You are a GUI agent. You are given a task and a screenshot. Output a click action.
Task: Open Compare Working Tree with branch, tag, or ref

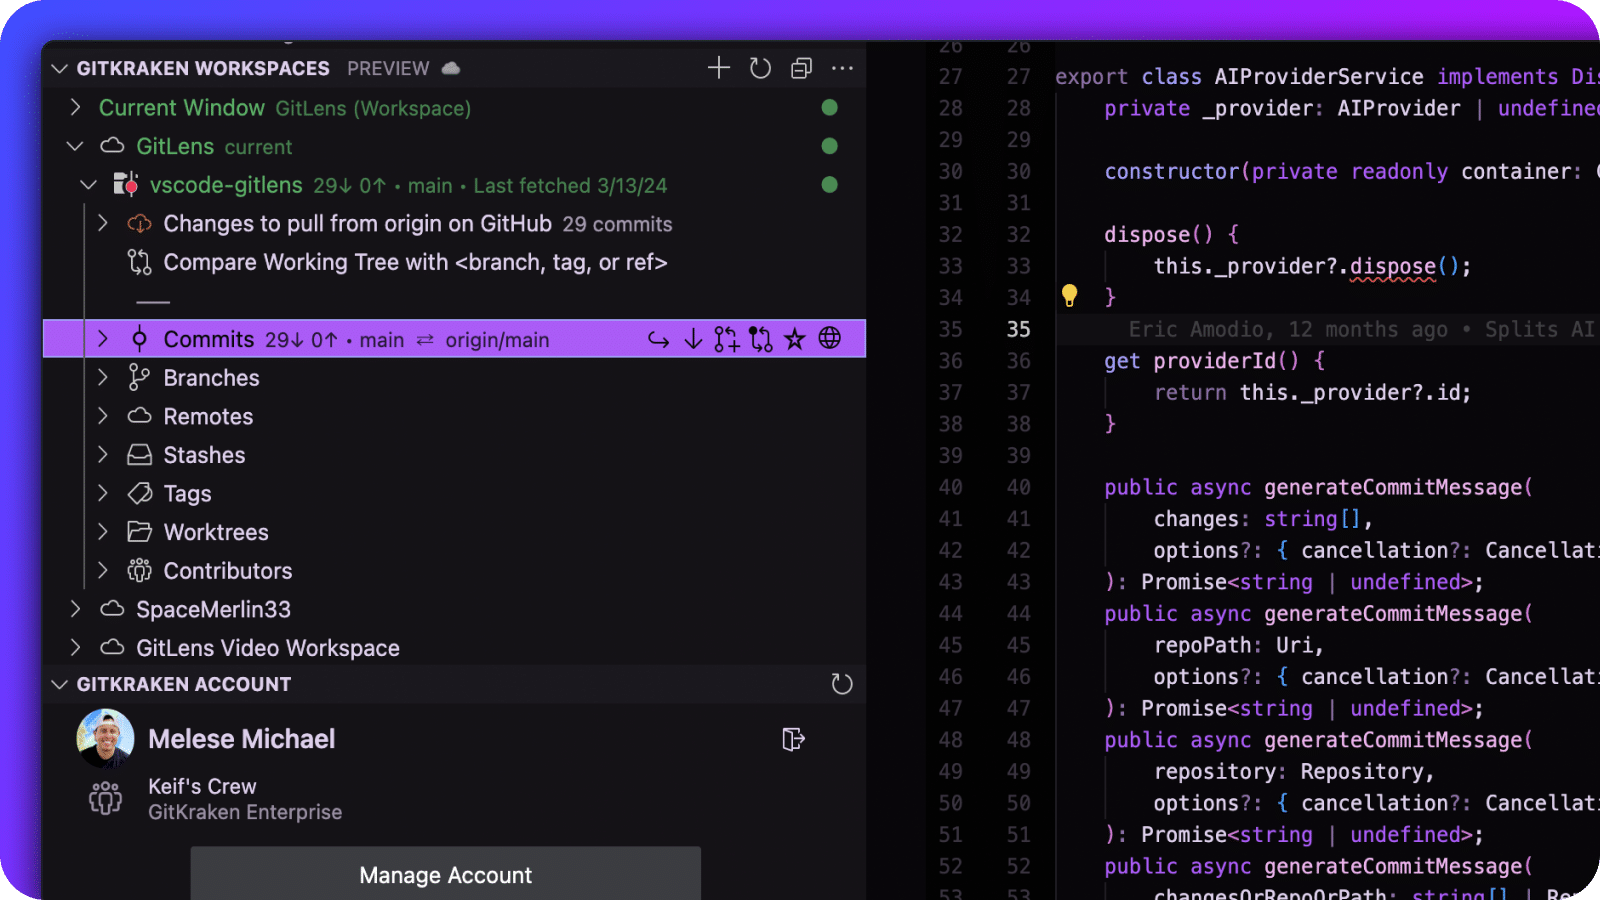pyautogui.click(x=416, y=262)
